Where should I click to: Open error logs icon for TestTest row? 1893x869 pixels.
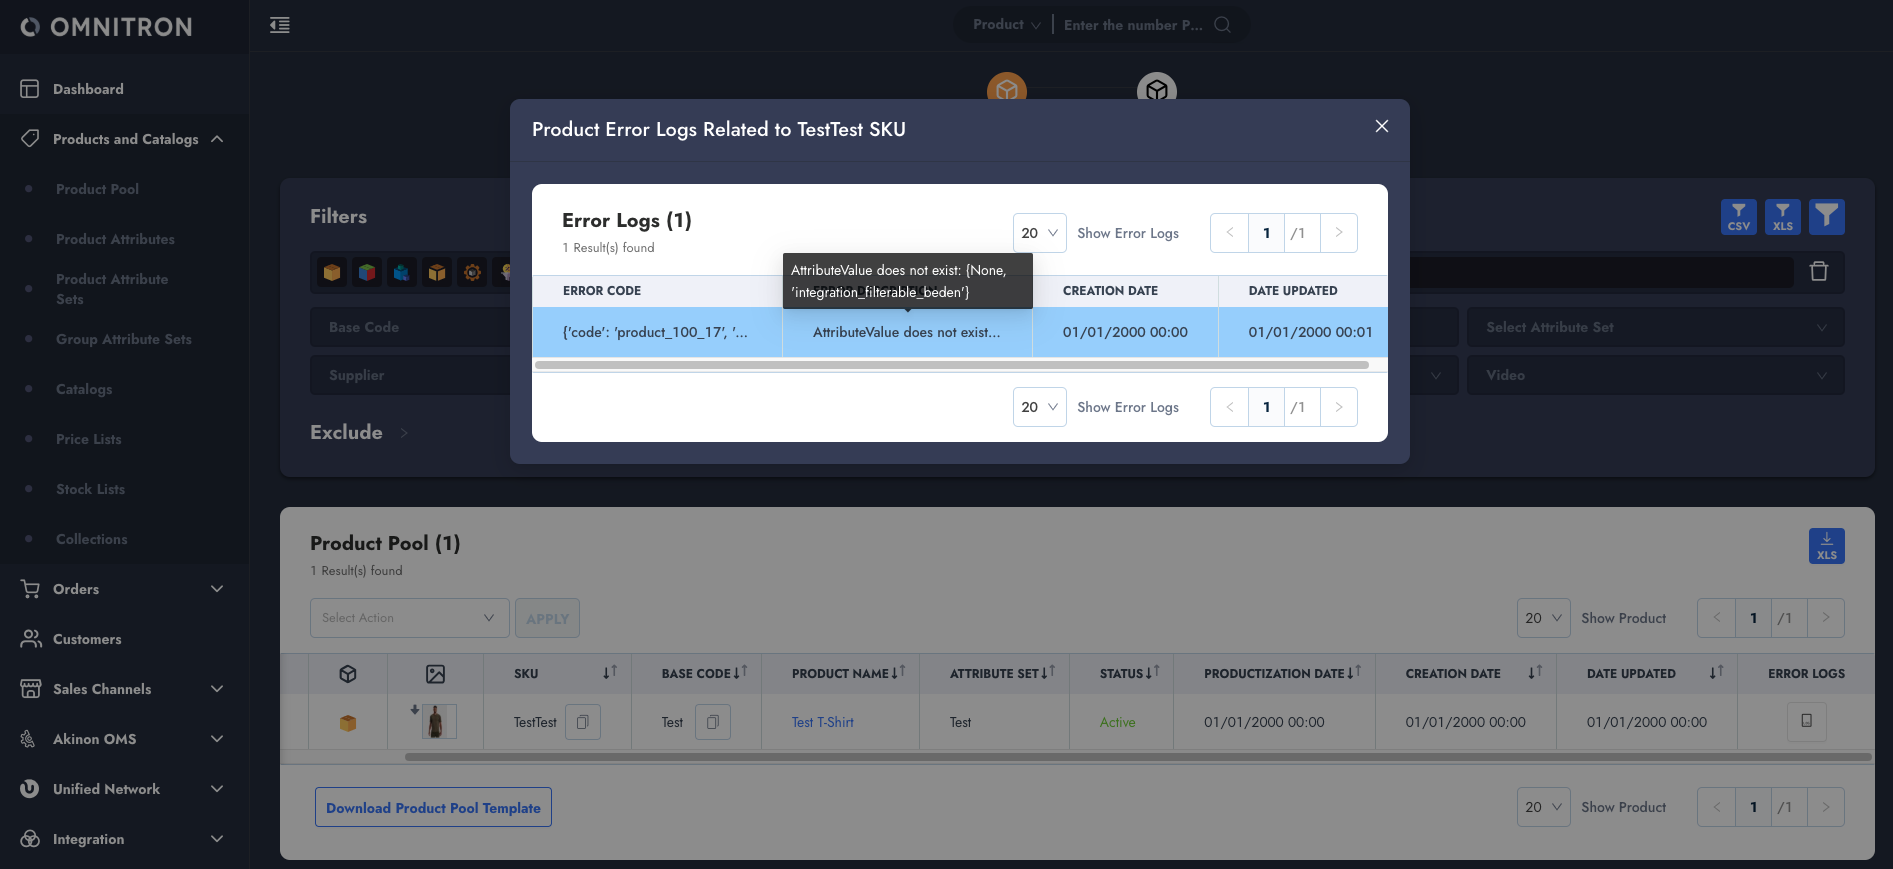[1806, 721]
